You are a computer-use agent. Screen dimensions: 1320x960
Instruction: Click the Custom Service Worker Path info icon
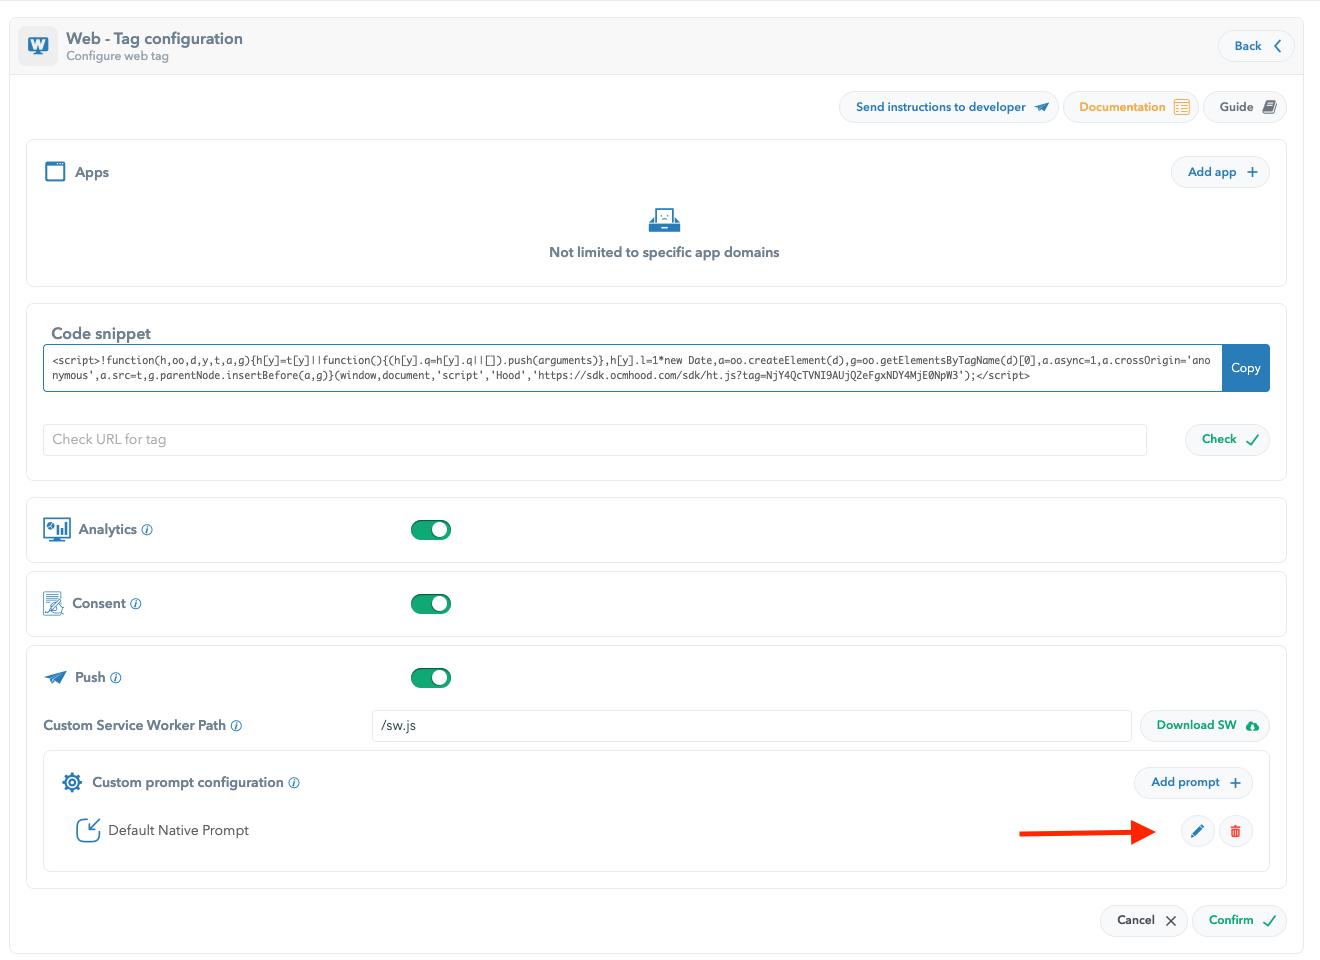tap(236, 726)
